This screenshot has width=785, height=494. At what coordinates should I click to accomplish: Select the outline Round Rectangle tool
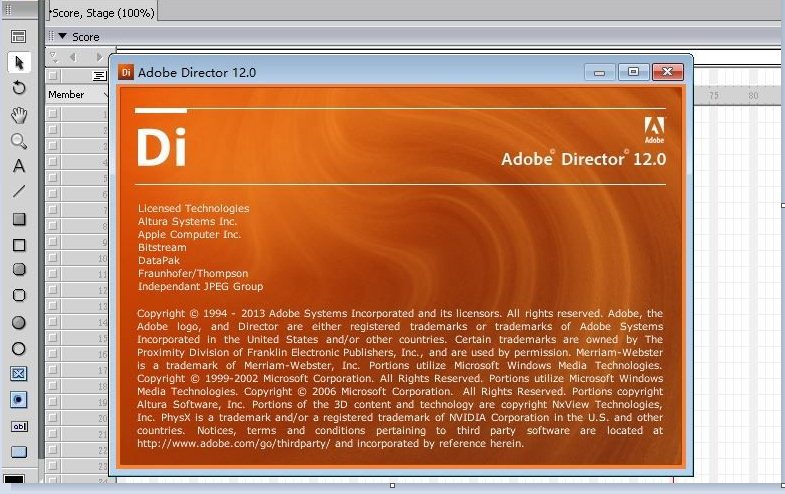19,295
